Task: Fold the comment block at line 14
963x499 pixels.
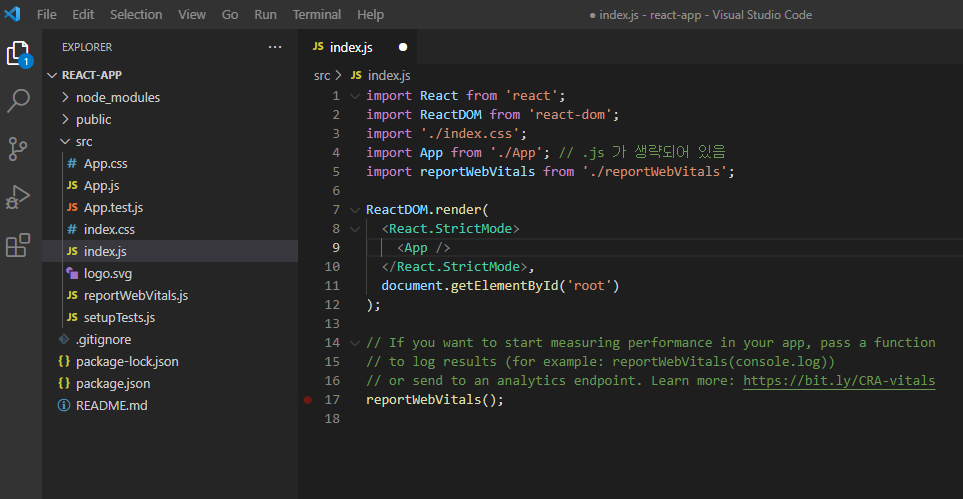Action: click(x=354, y=342)
